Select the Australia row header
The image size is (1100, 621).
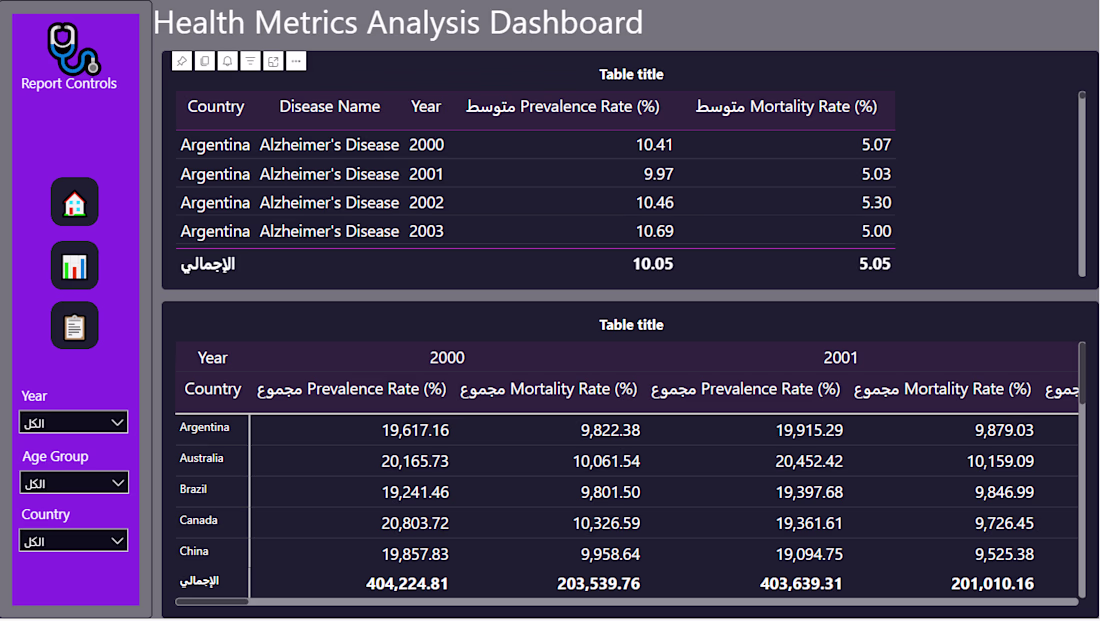[201, 458]
